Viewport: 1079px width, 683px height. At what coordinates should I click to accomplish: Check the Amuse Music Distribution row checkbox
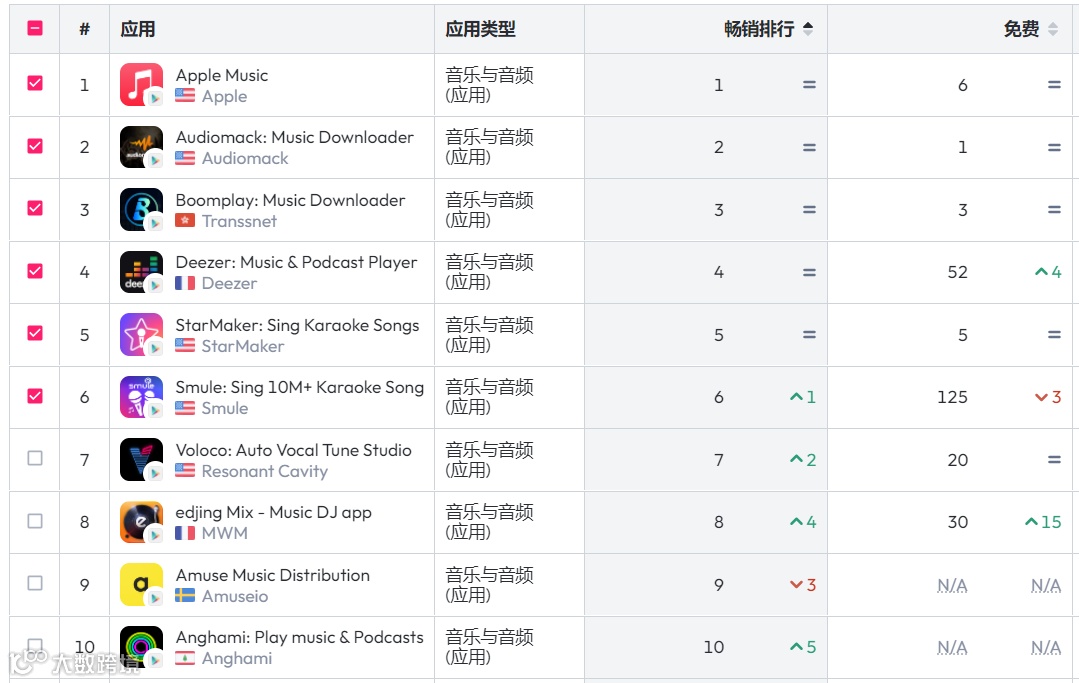35,583
